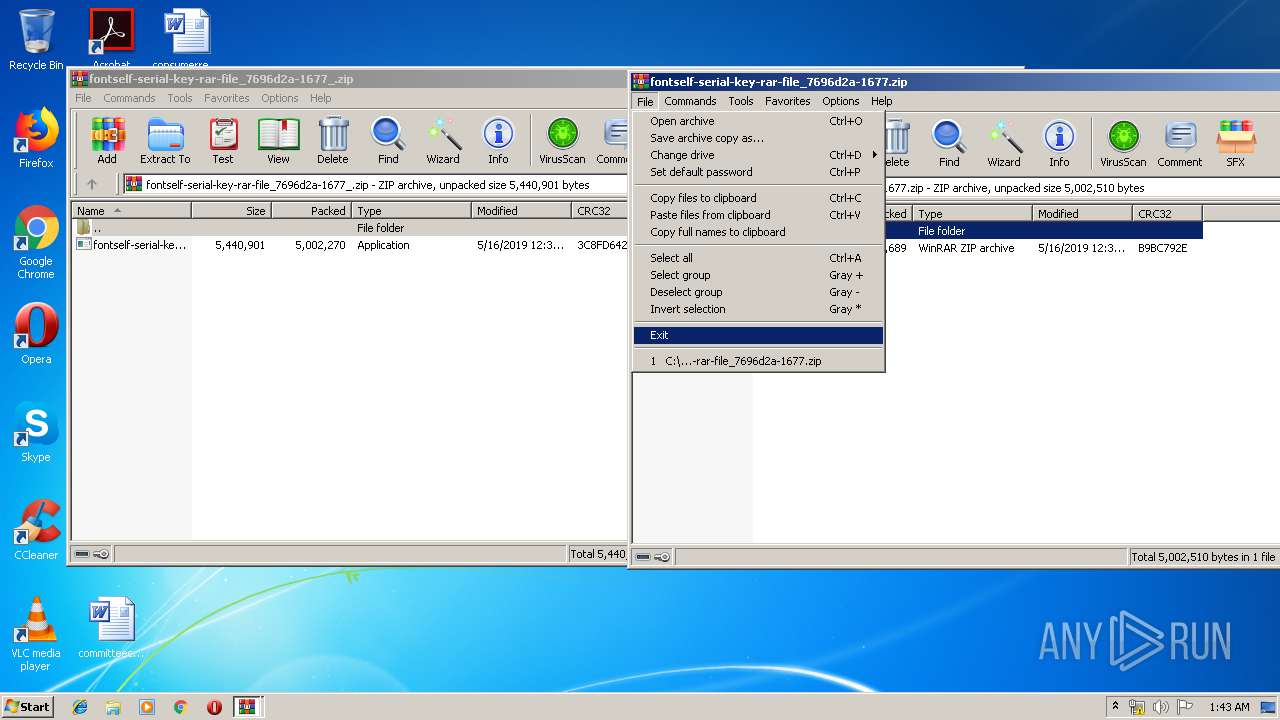Viewport: 1280px width, 720px height.
Task: Open Firefox desktop shortcut
Action: pyautogui.click(x=36, y=138)
